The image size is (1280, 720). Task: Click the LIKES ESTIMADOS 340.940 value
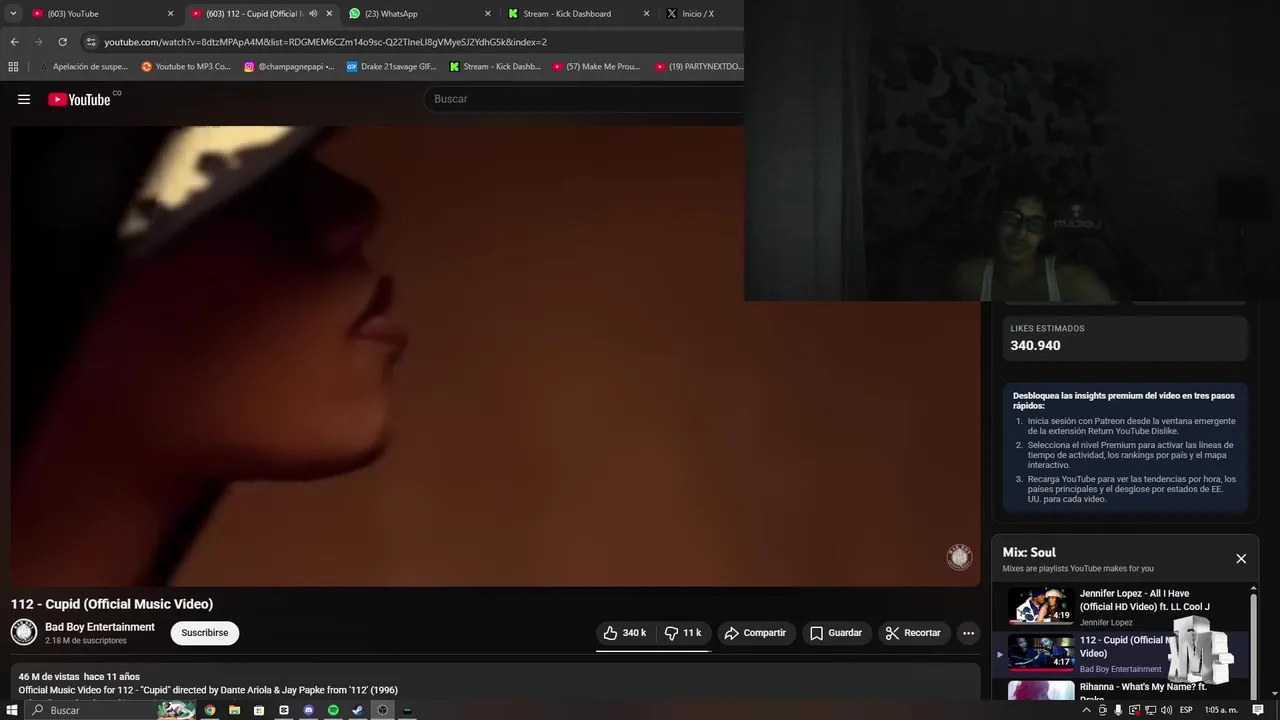[x=1035, y=345]
